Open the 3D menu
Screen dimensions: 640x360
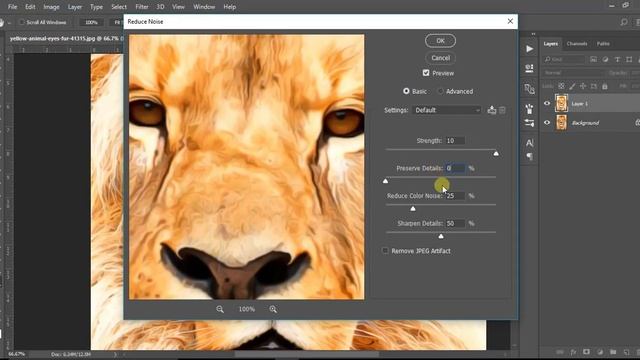coord(160,7)
